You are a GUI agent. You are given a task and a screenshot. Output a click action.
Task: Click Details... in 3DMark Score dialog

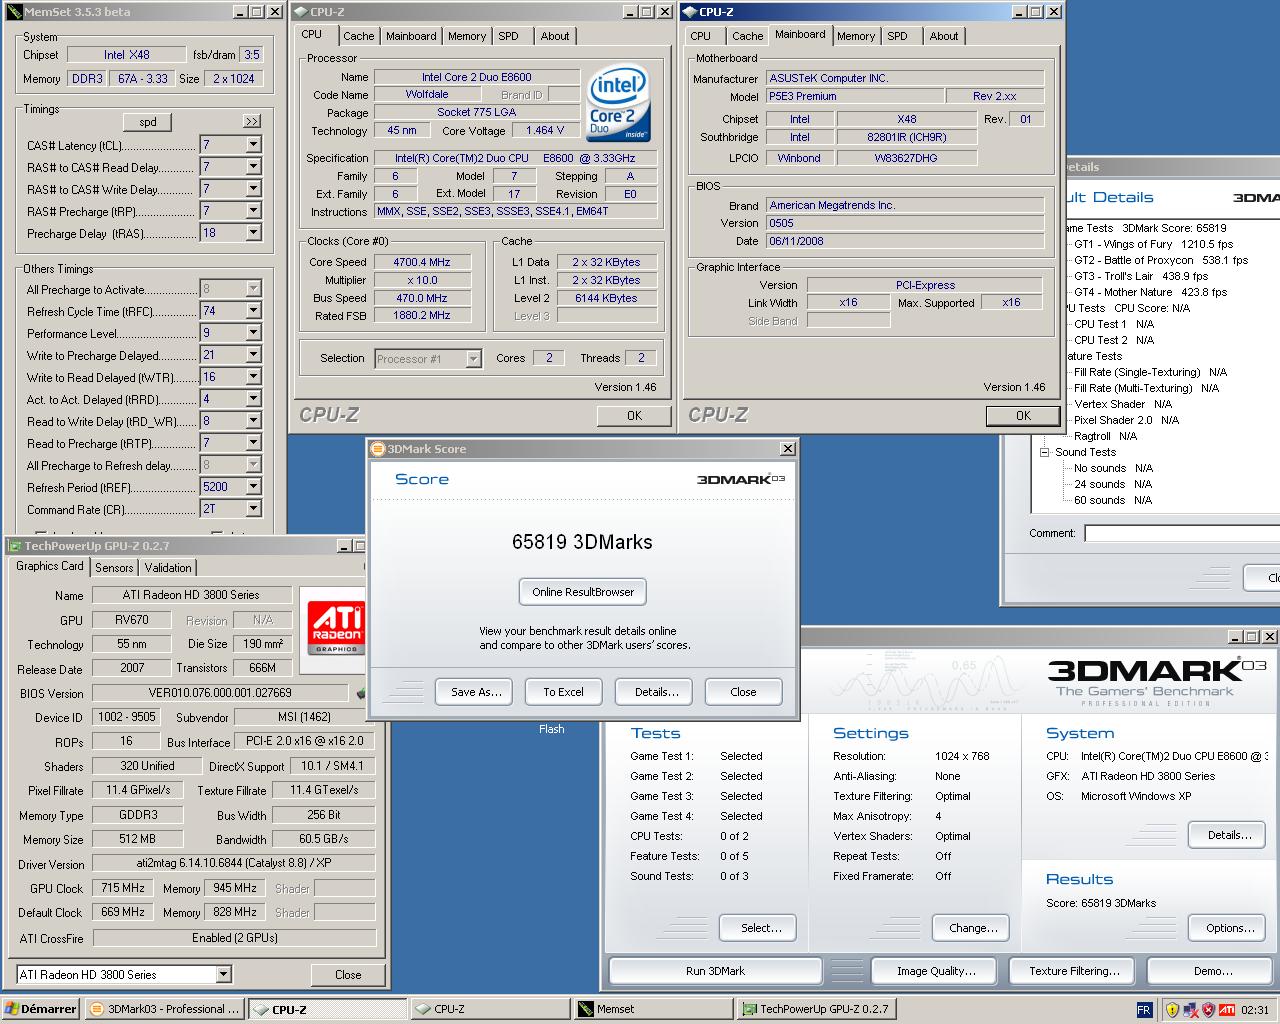[x=656, y=692]
